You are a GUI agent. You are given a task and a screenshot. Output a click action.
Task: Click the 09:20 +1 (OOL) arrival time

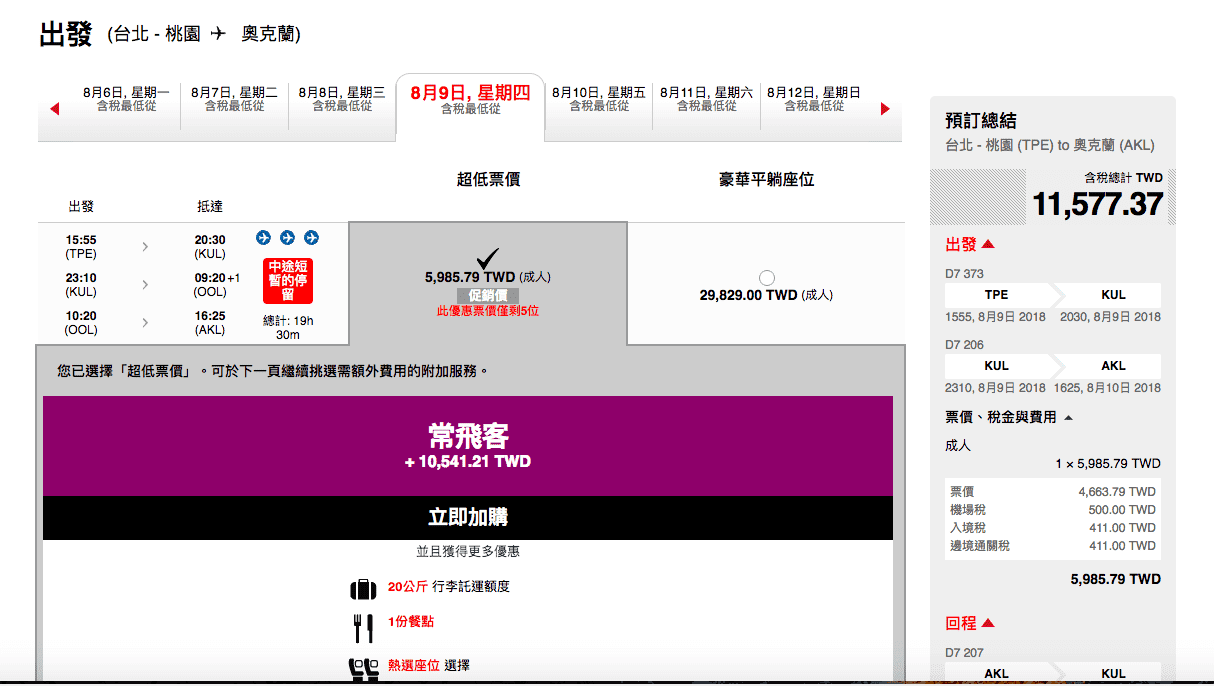217,285
